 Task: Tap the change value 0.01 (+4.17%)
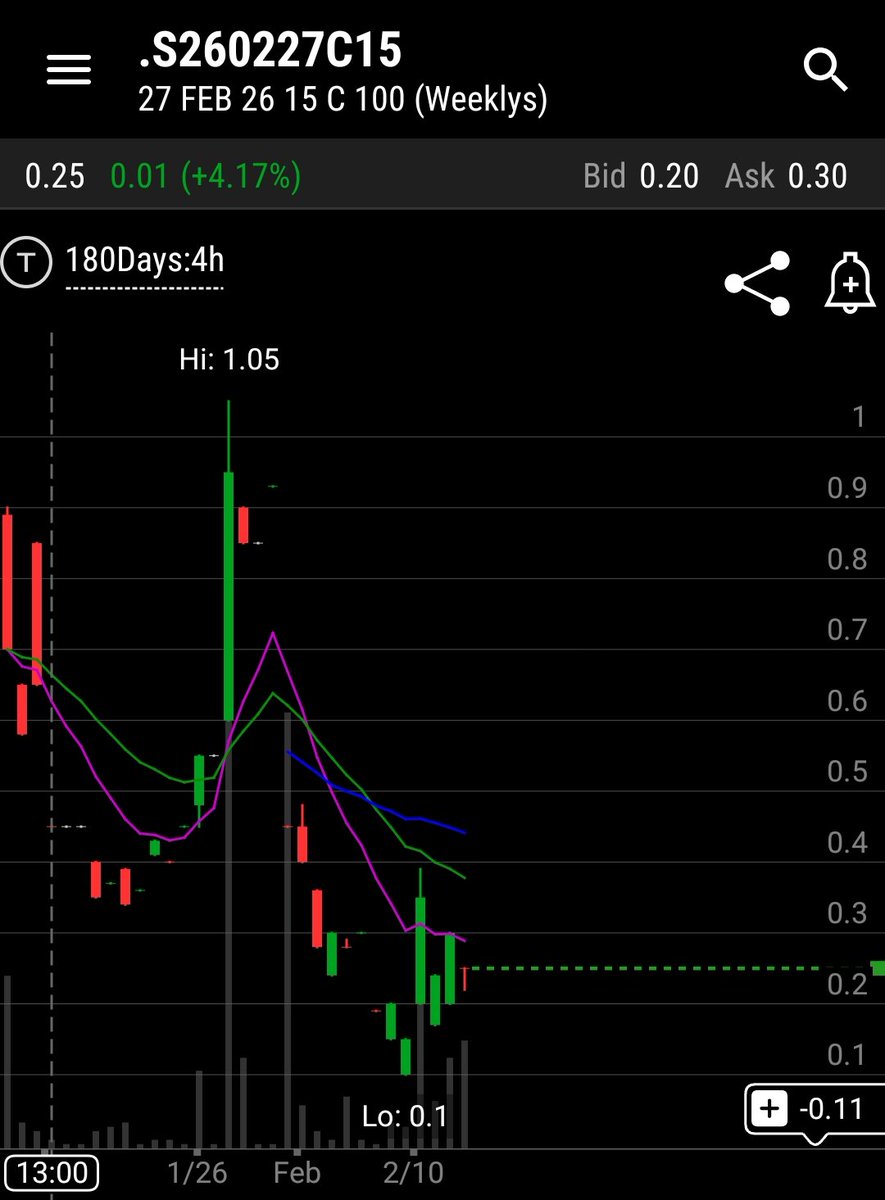point(205,176)
